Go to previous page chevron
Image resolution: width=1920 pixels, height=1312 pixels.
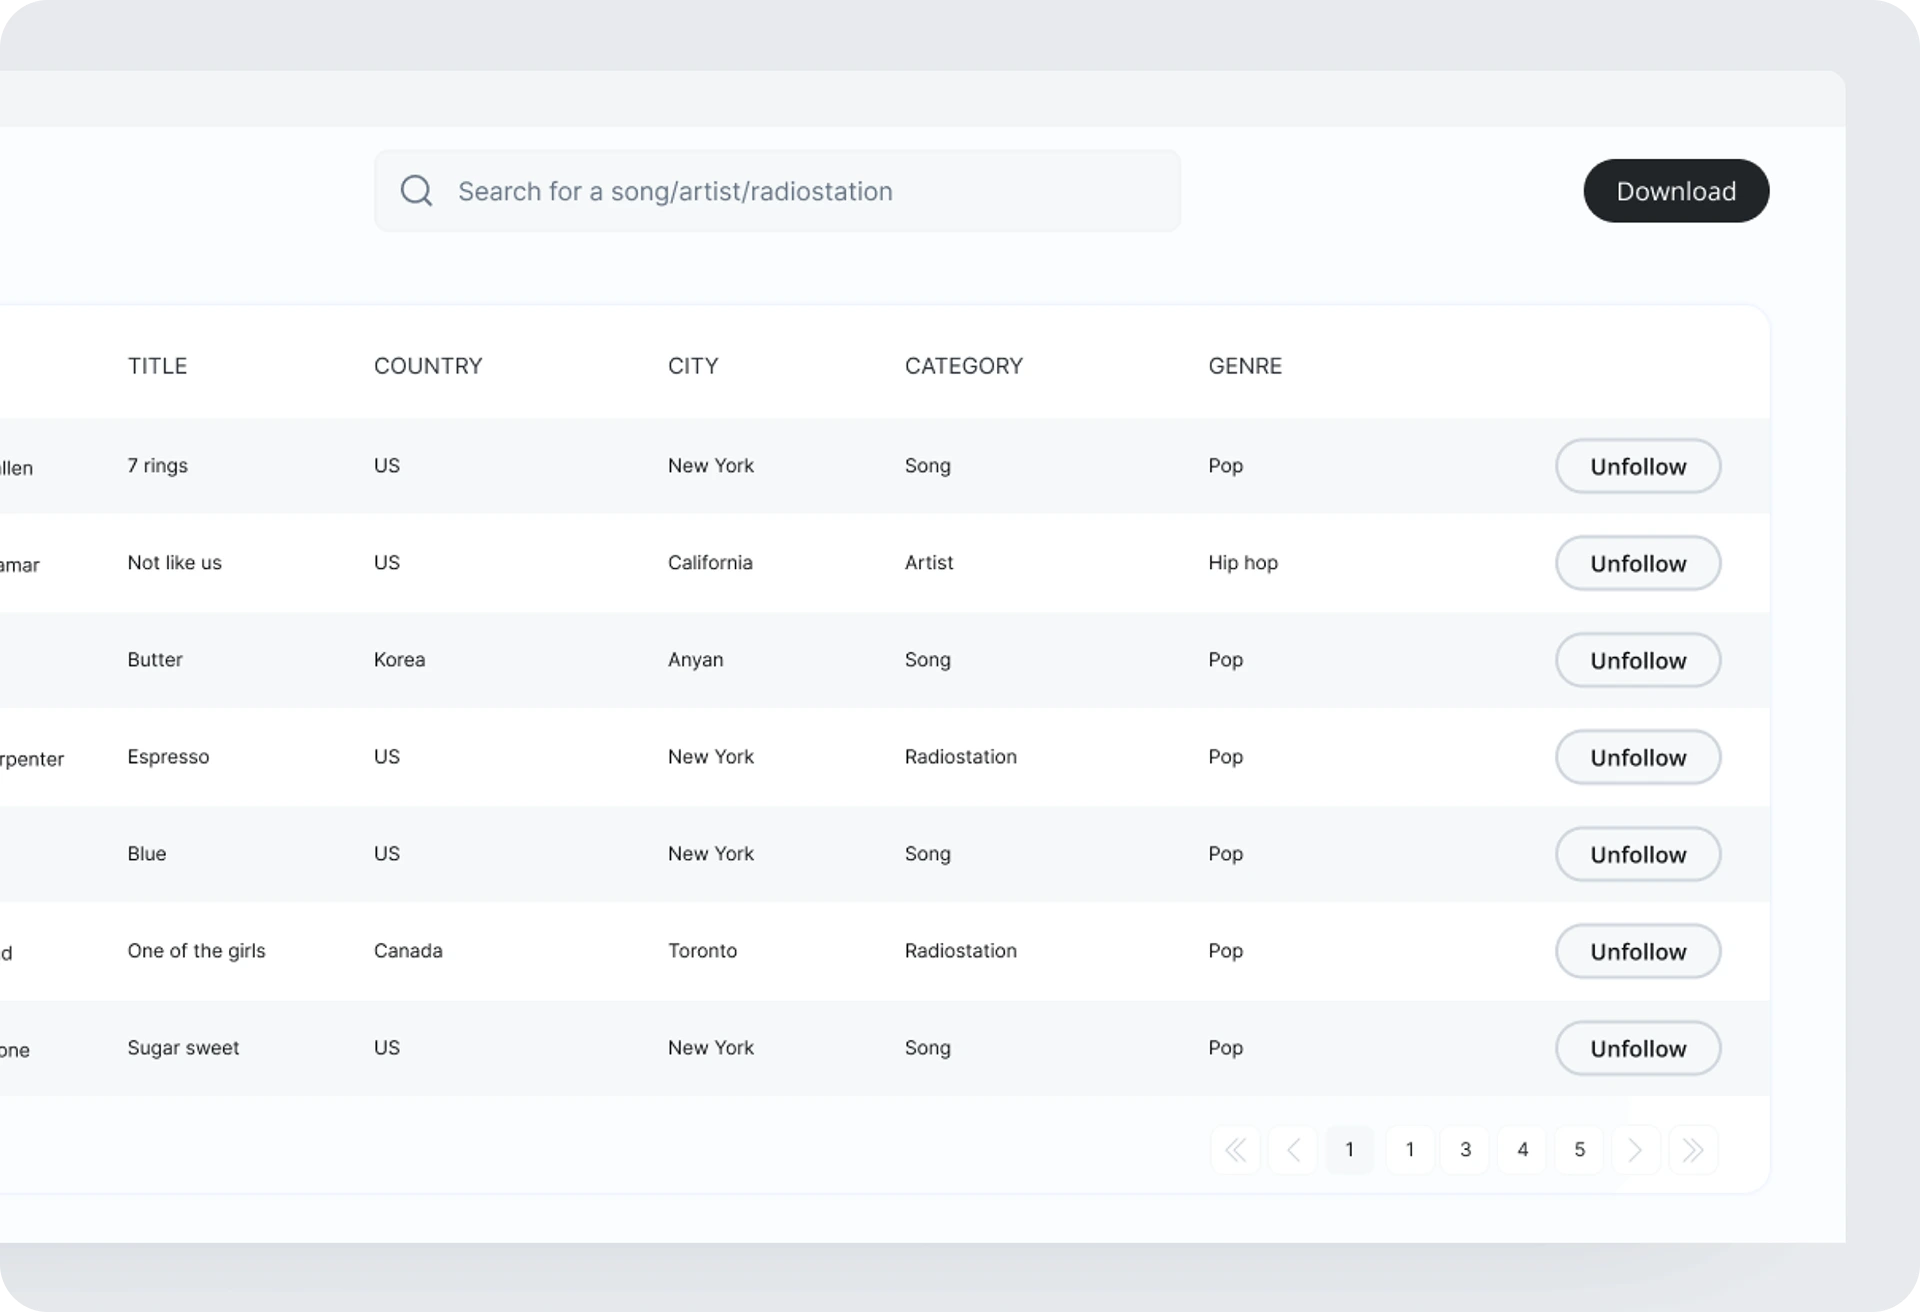pos(1293,1150)
